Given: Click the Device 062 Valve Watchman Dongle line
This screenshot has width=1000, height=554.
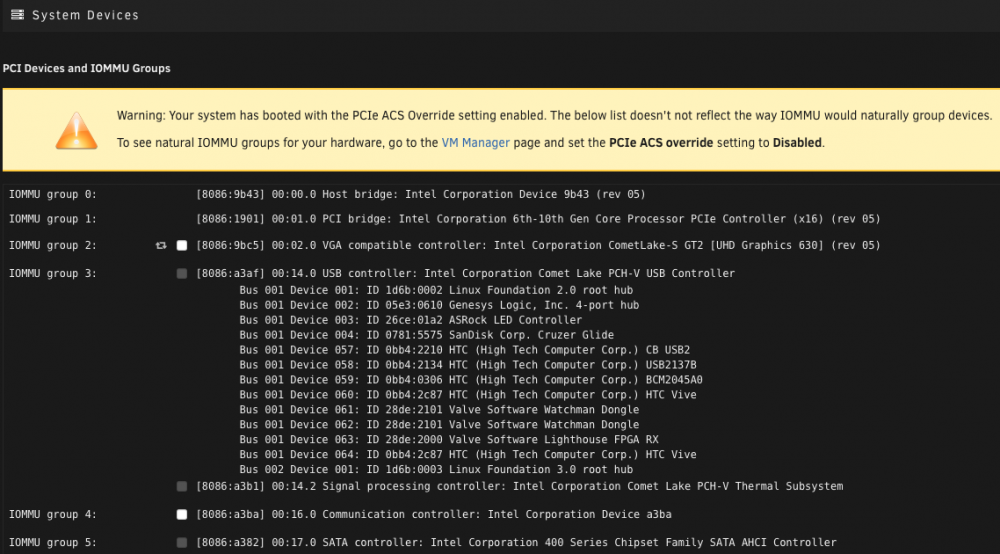Looking at the screenshot, I should click(x=439, y=425).
